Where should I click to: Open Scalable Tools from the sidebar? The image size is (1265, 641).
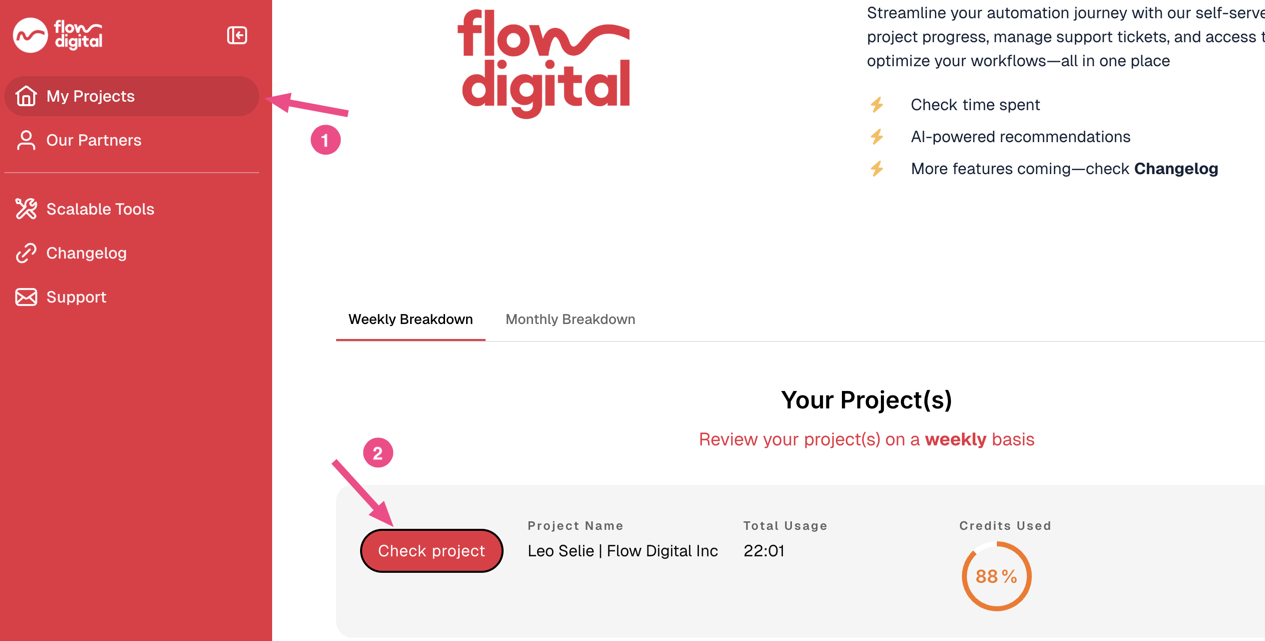pos(100,209)
